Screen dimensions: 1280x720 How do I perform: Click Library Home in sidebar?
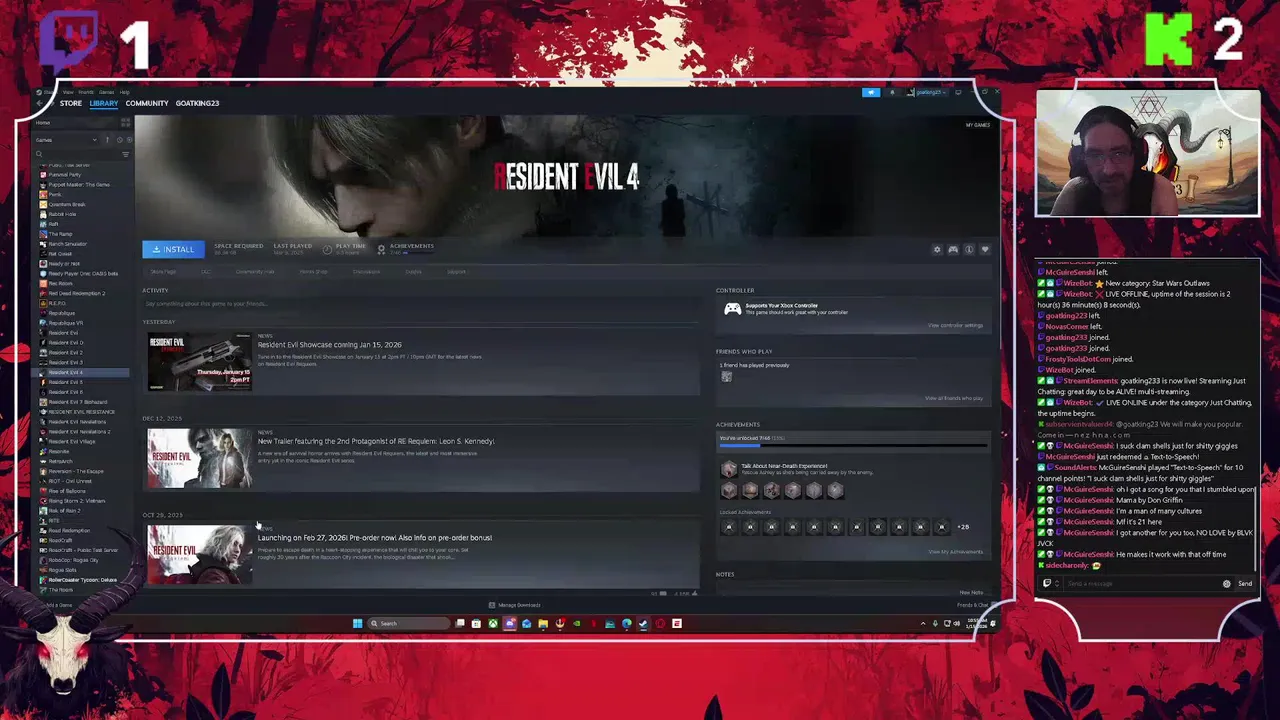point(43,123)
